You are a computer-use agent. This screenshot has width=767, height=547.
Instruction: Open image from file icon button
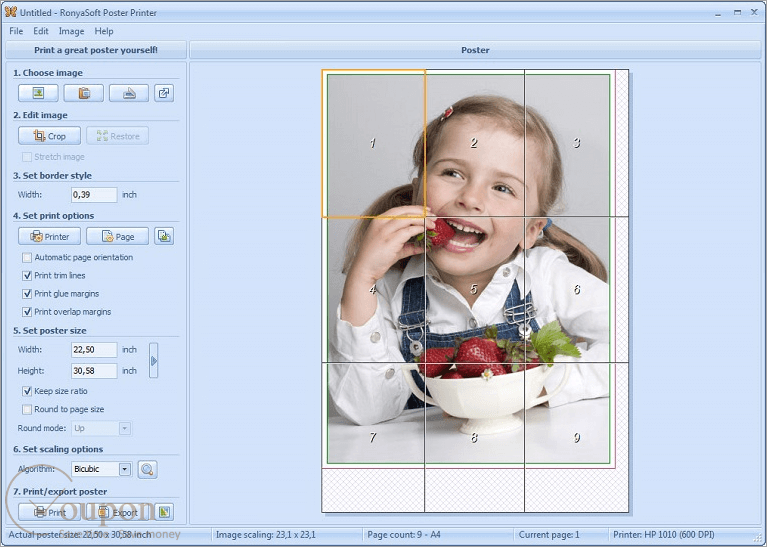pyautogui.click(x=38, y=93)
